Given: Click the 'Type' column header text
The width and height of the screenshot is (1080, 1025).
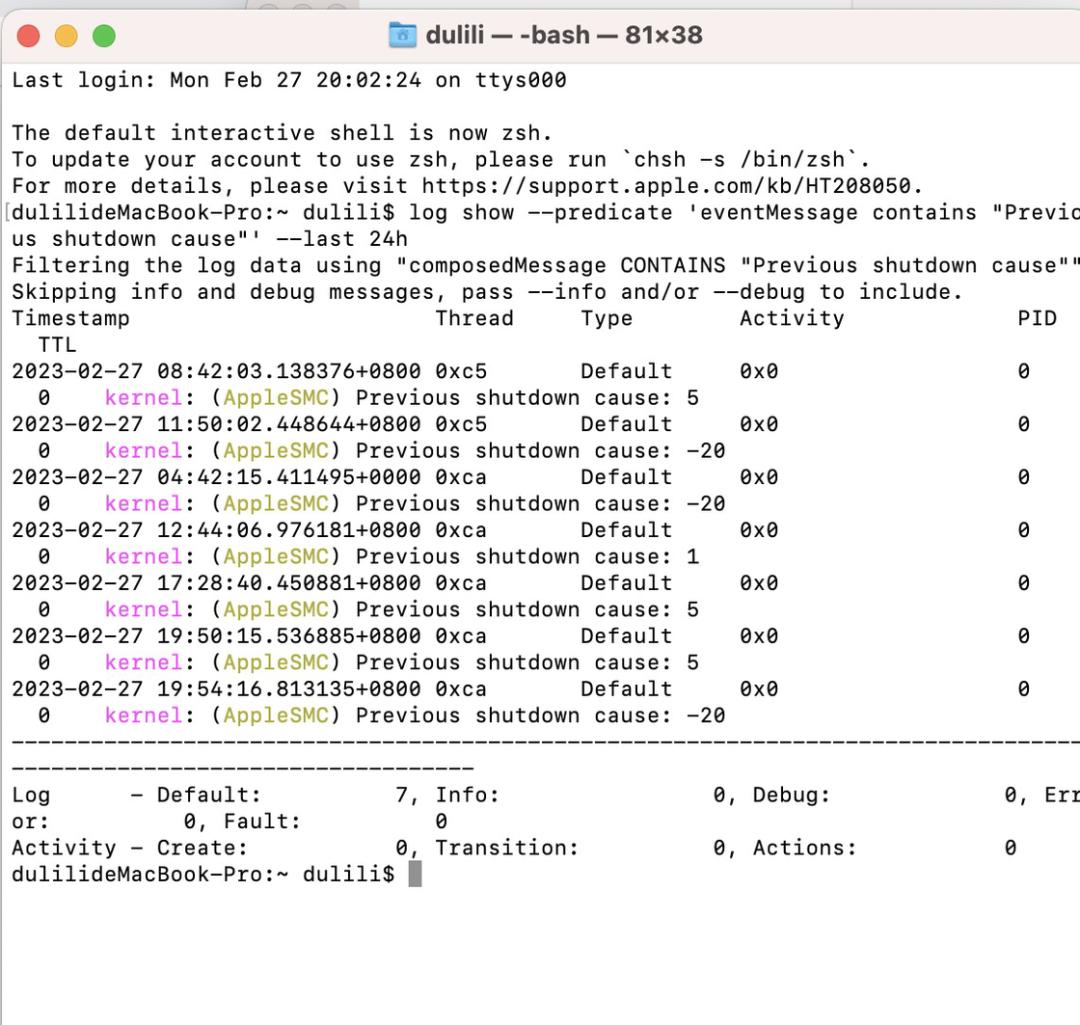Looking at the screenshot, I should tap(606, 319).
